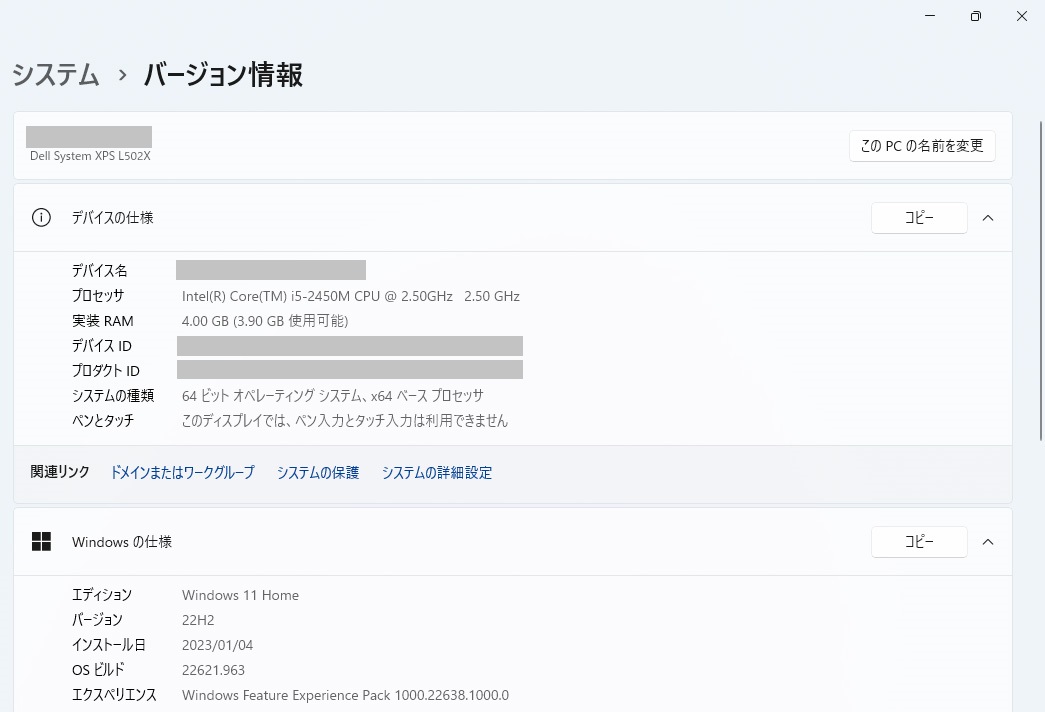Click the vertical scrollbar thumb
This screenshot has width=1045, height=712.
(1040, 280)
